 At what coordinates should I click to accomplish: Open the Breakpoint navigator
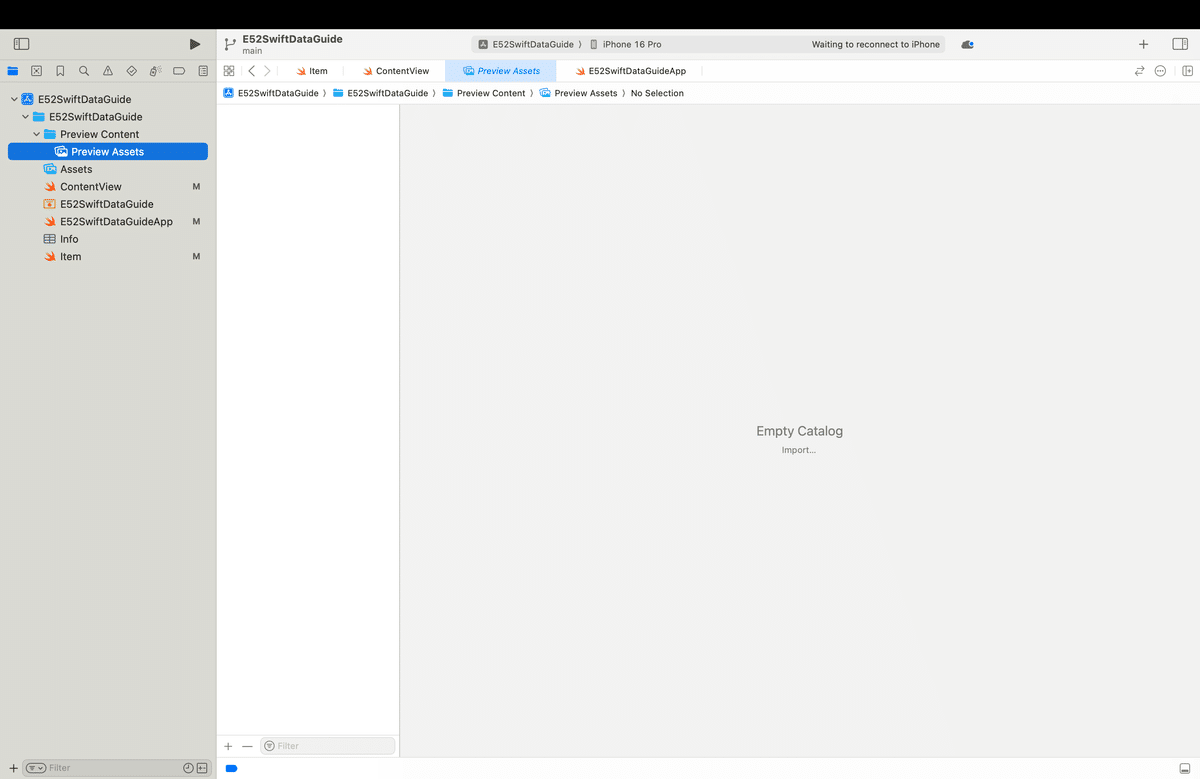point(179,71)
